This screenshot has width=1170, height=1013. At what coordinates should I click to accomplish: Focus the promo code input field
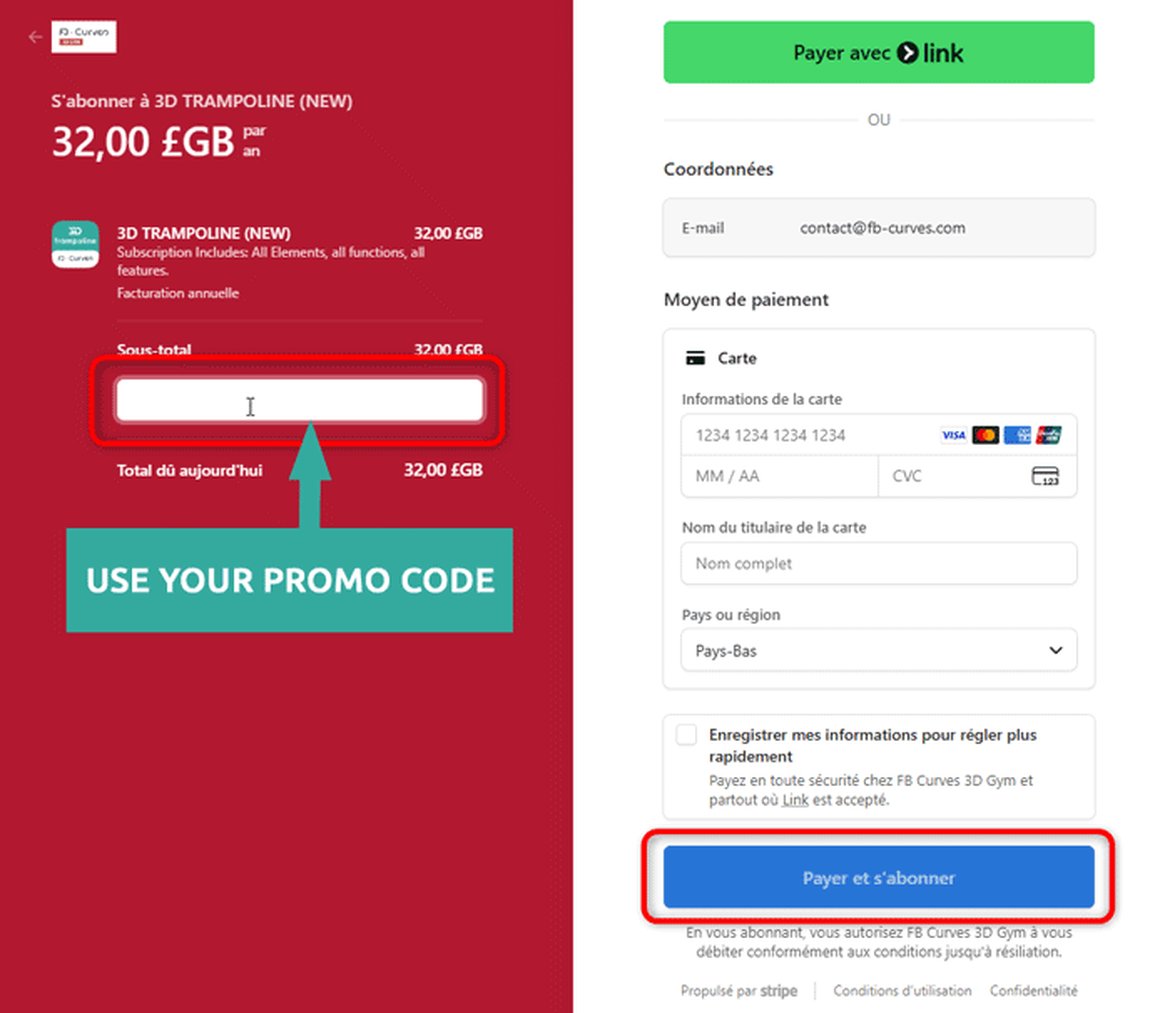point(300,401)
